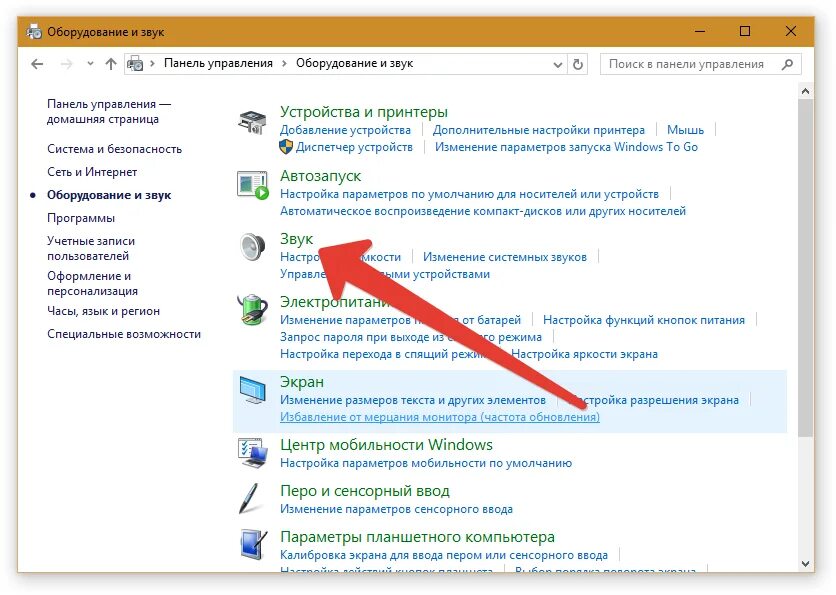The width and height of the screenshot is (836, 595).
Task: Open Мышь settings link
Action: (x=685, y=130)
